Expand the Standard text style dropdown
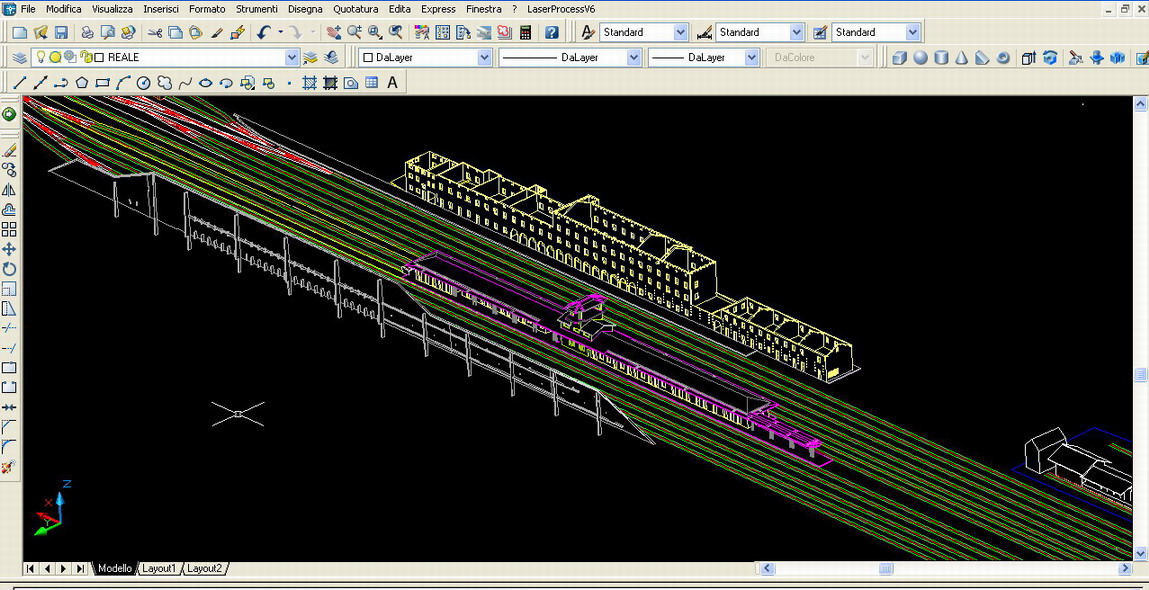Screen dimensions: 1149x590 681,32
